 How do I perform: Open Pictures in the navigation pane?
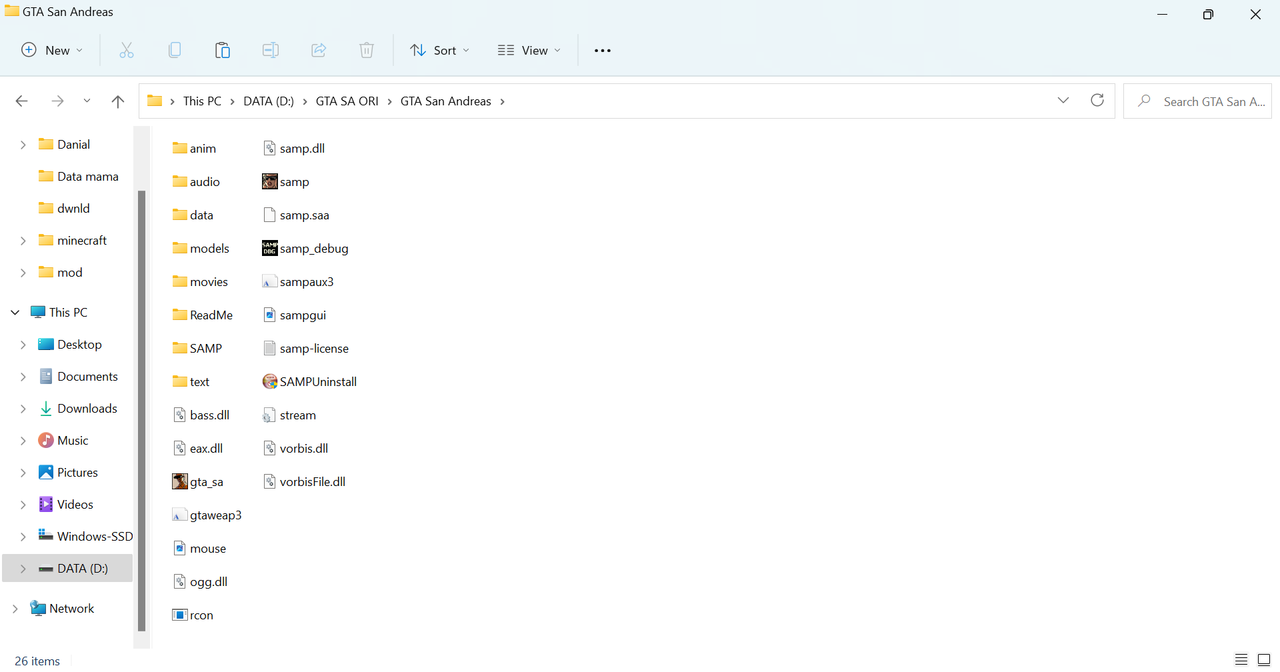point(77,472)
